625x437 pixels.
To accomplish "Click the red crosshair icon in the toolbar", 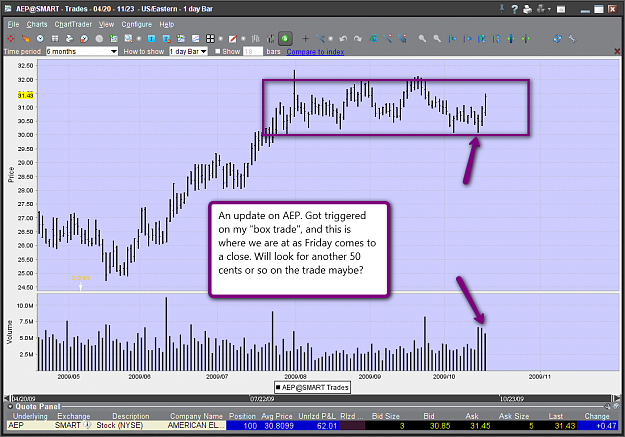I will click(x=11, y=39).
